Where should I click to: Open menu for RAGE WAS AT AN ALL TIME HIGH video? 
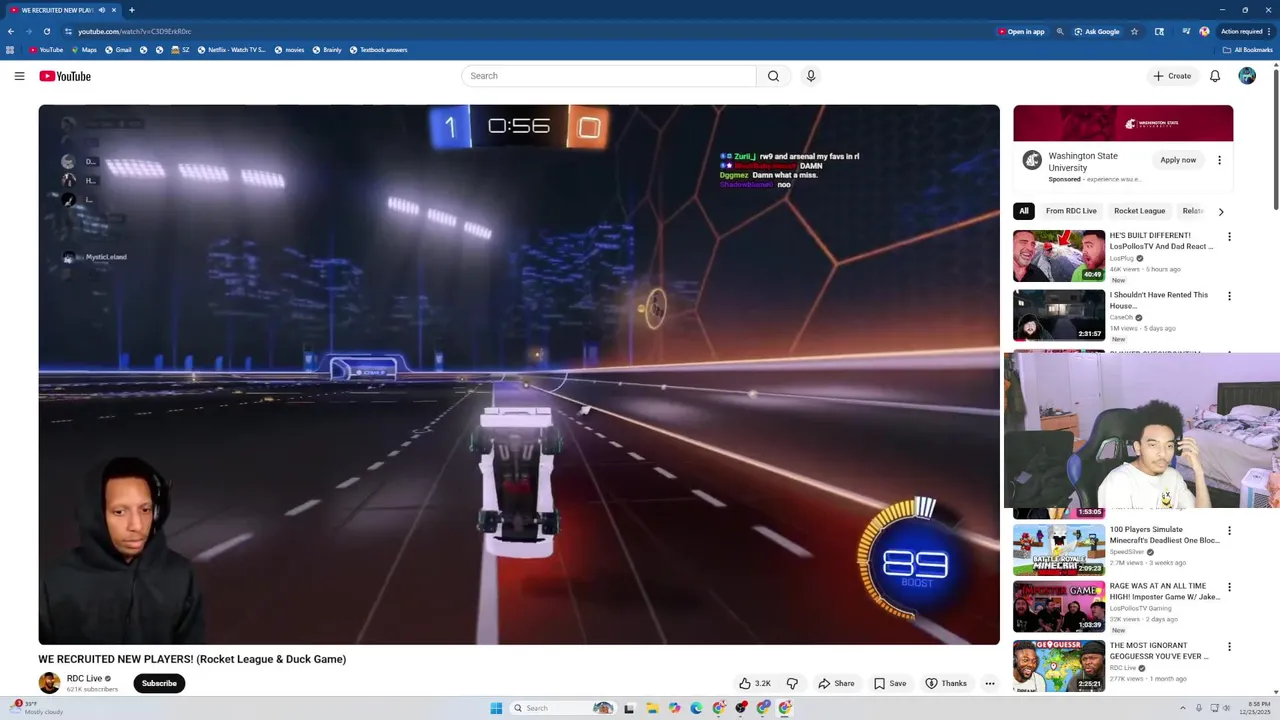coord(1229,587)
